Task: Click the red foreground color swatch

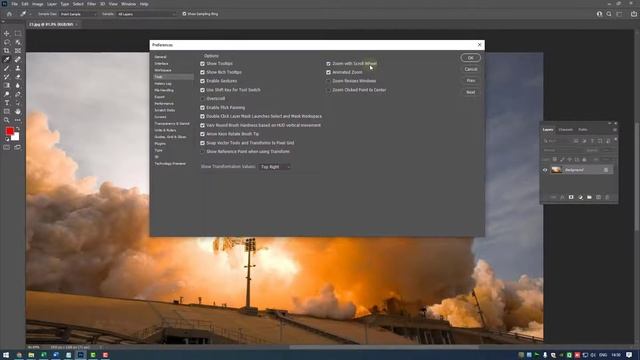Action: (9, 131)
